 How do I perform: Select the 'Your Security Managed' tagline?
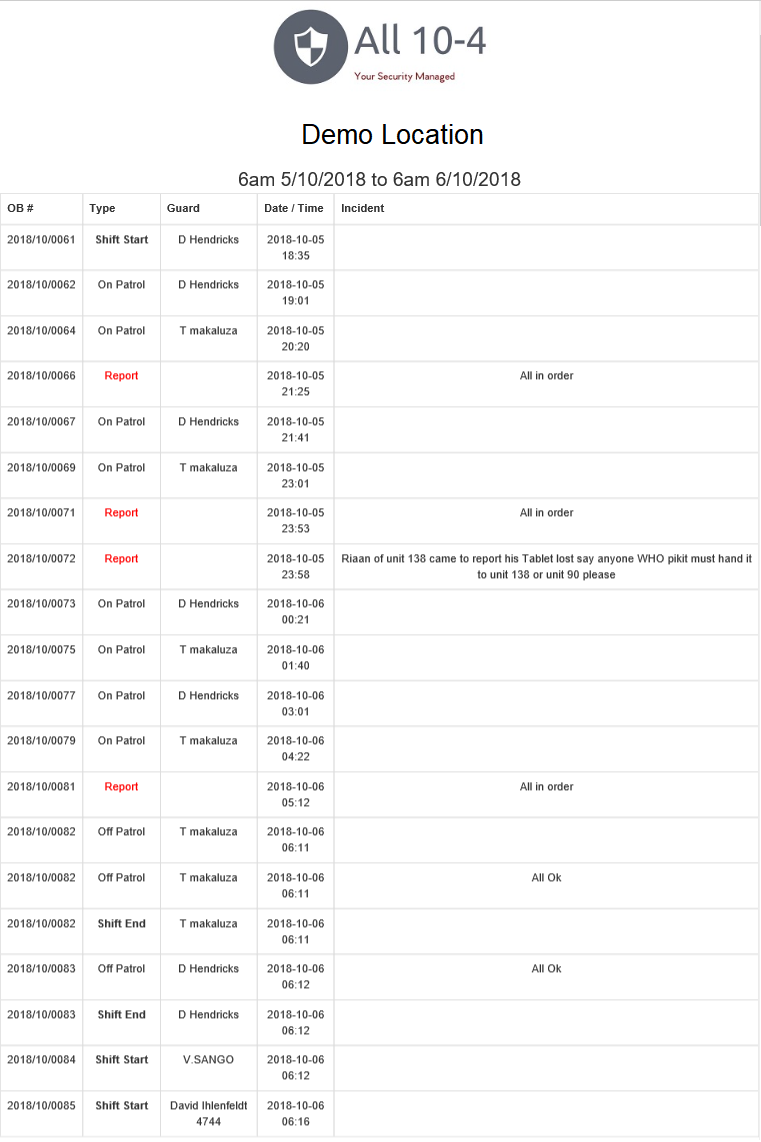pos(404,77)
